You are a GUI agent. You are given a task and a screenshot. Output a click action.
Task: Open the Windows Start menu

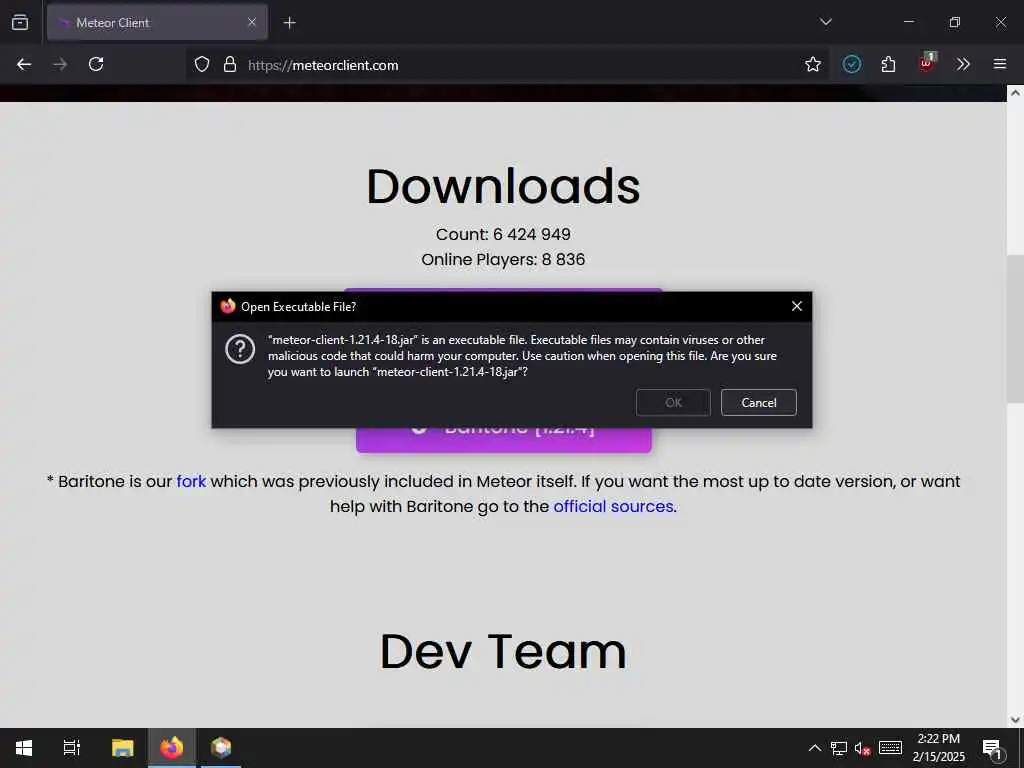coord(24,748)
